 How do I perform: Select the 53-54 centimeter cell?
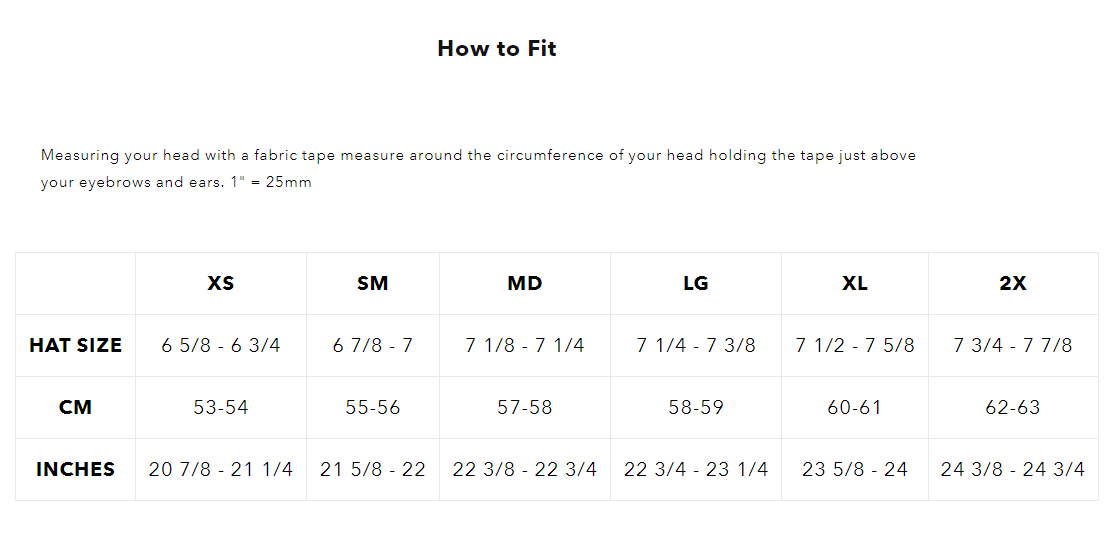221,407
